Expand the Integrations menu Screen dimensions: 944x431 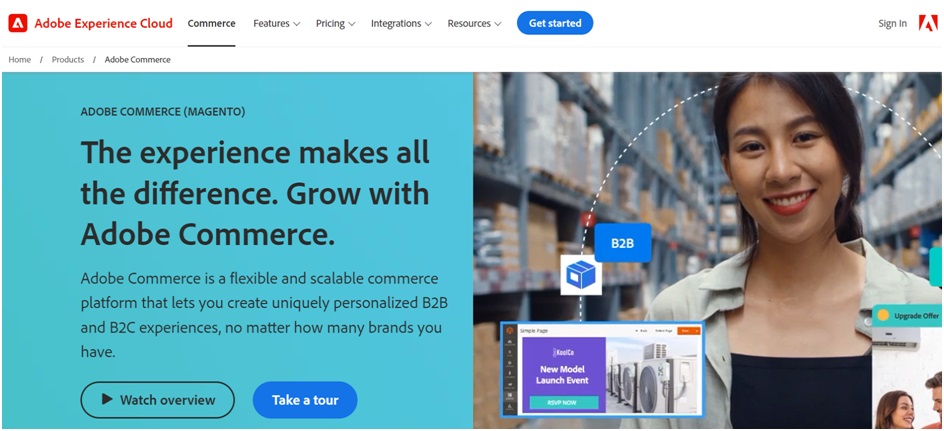click(x=401, y=23)
